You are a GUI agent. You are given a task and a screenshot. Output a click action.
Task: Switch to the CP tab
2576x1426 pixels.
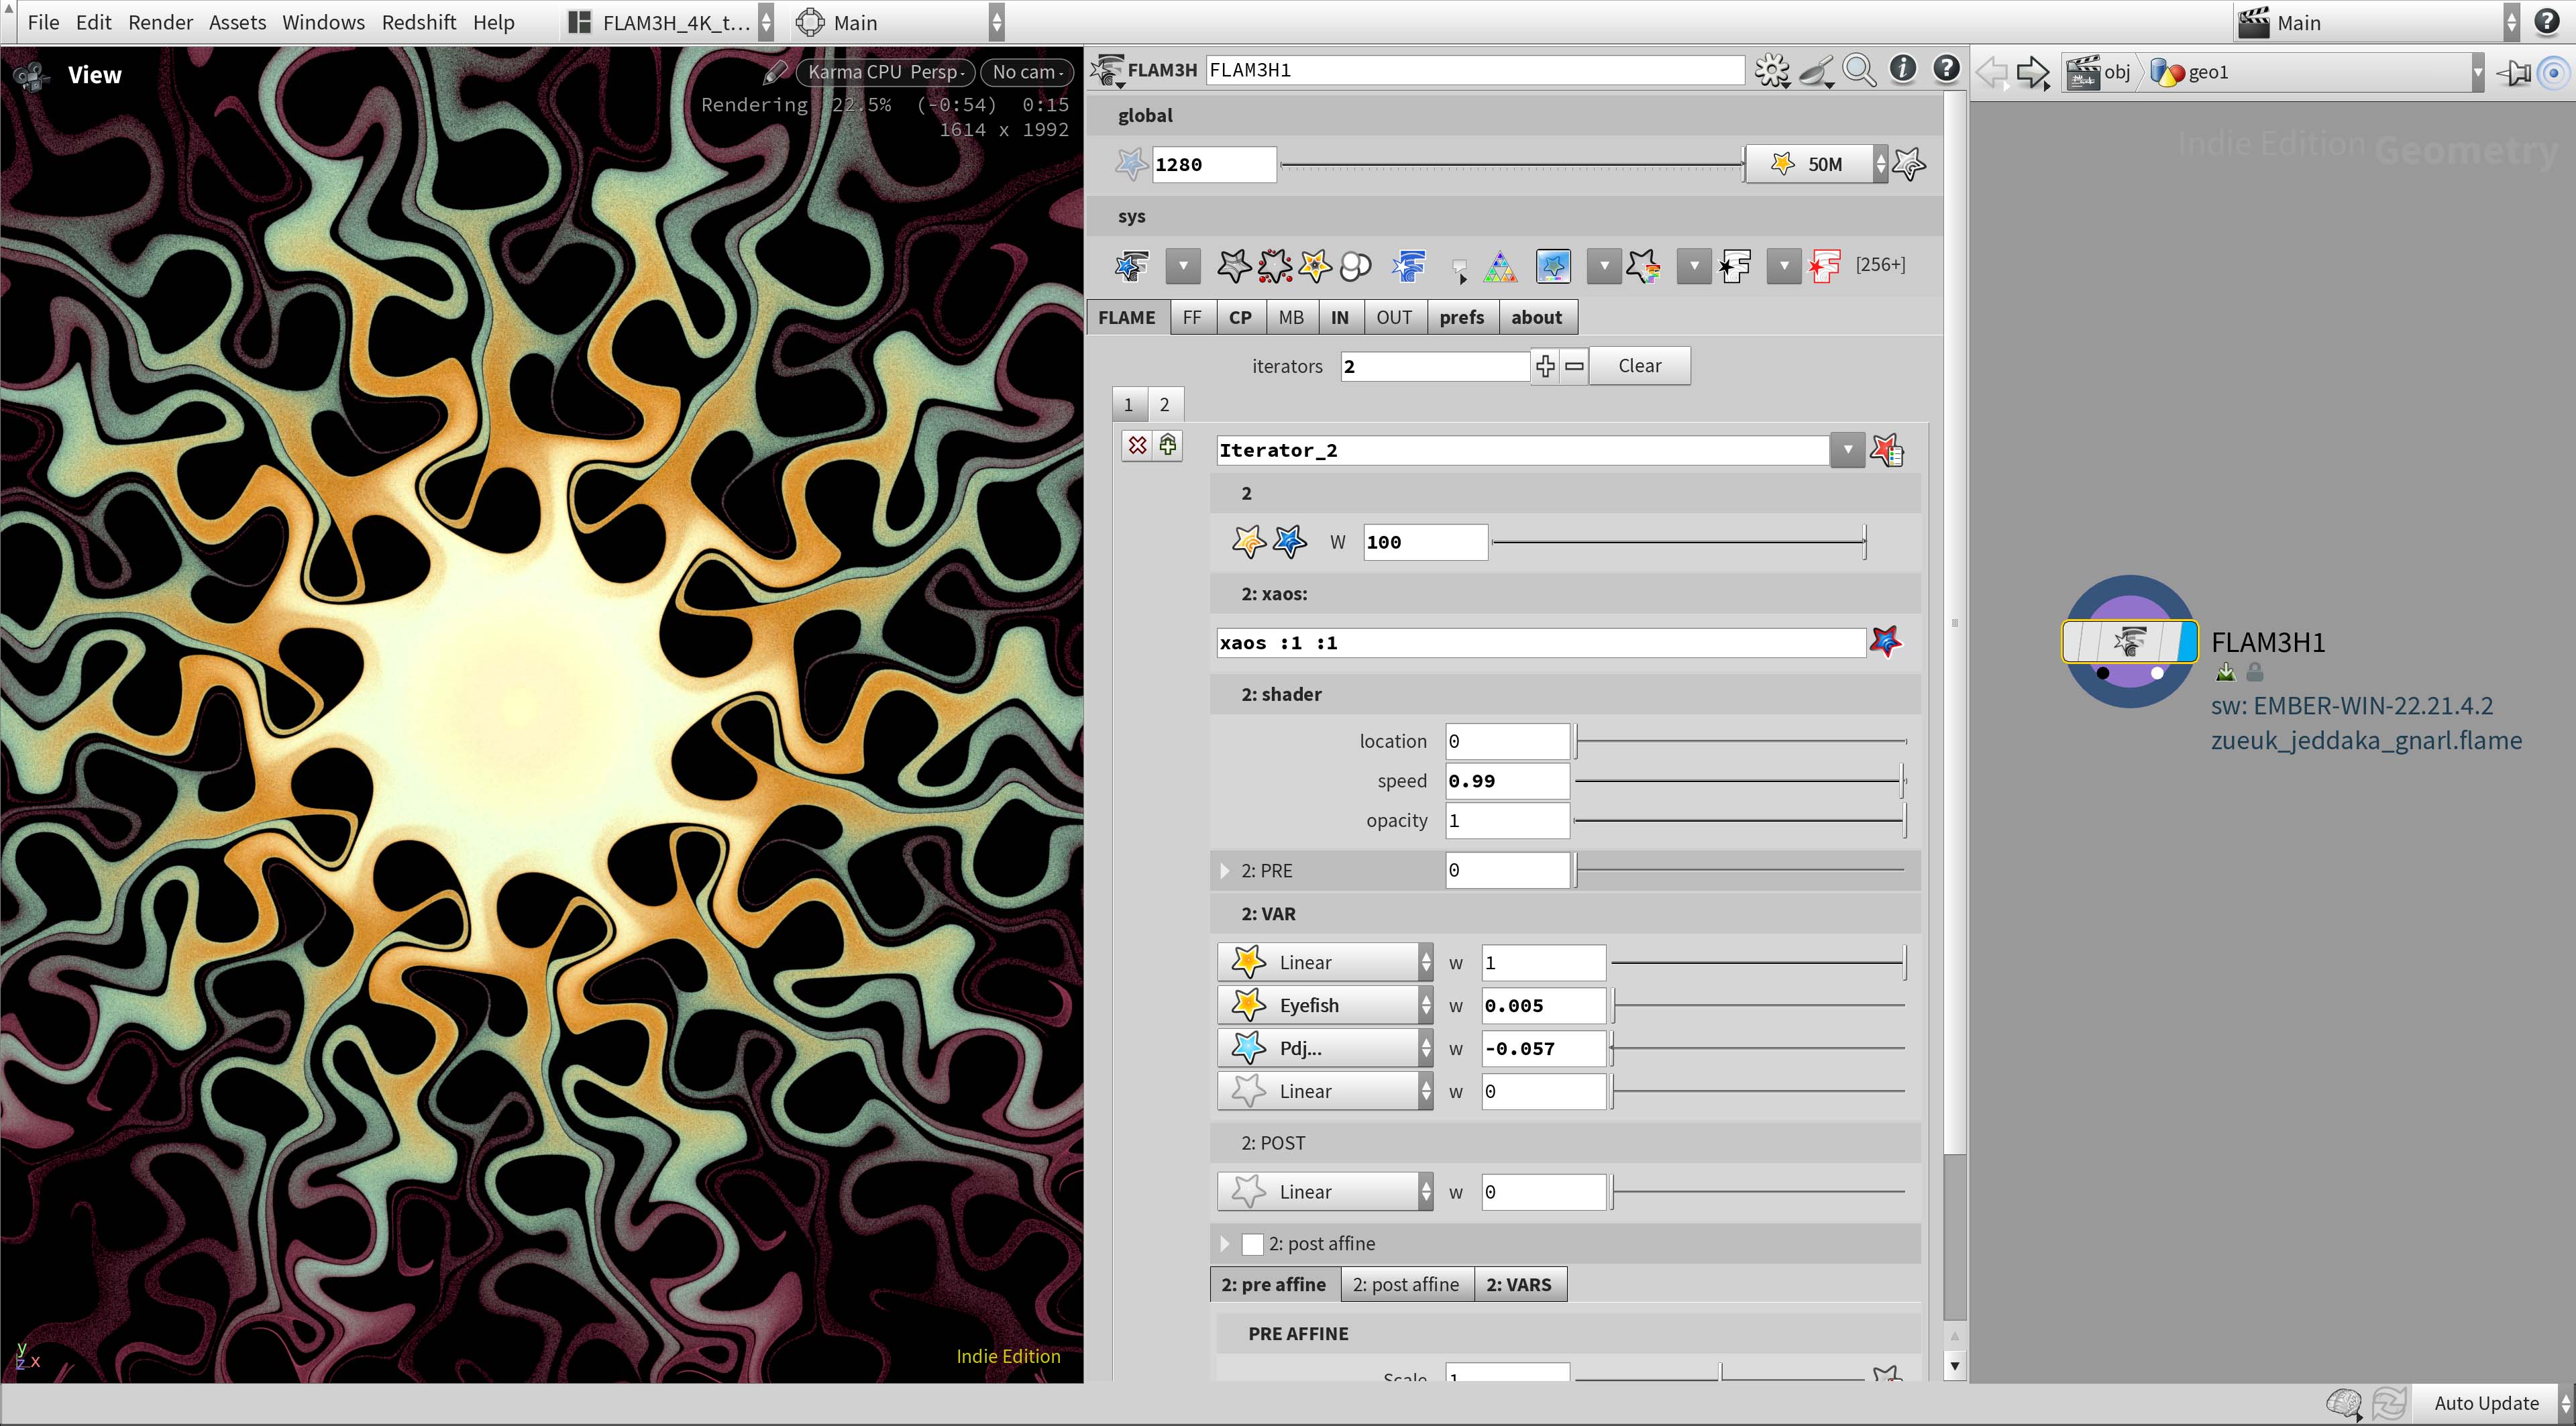tap(1240, 317)
